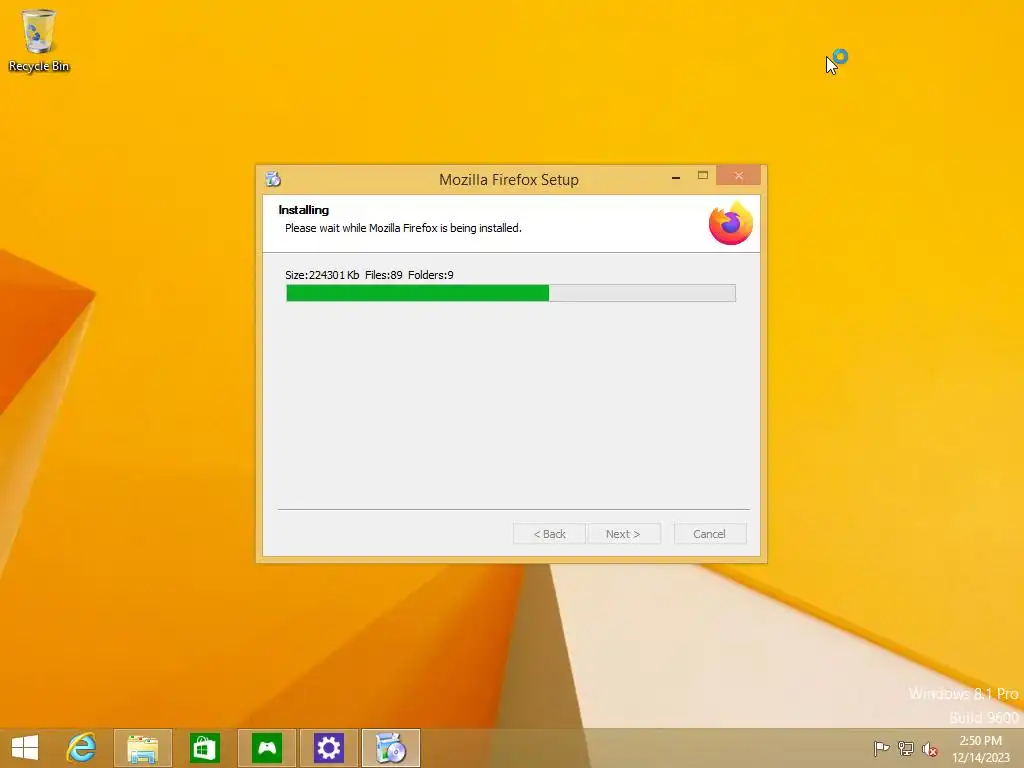Click the disabled < Back button
The image size is (1024, 768).
click(x=549, y=534)
